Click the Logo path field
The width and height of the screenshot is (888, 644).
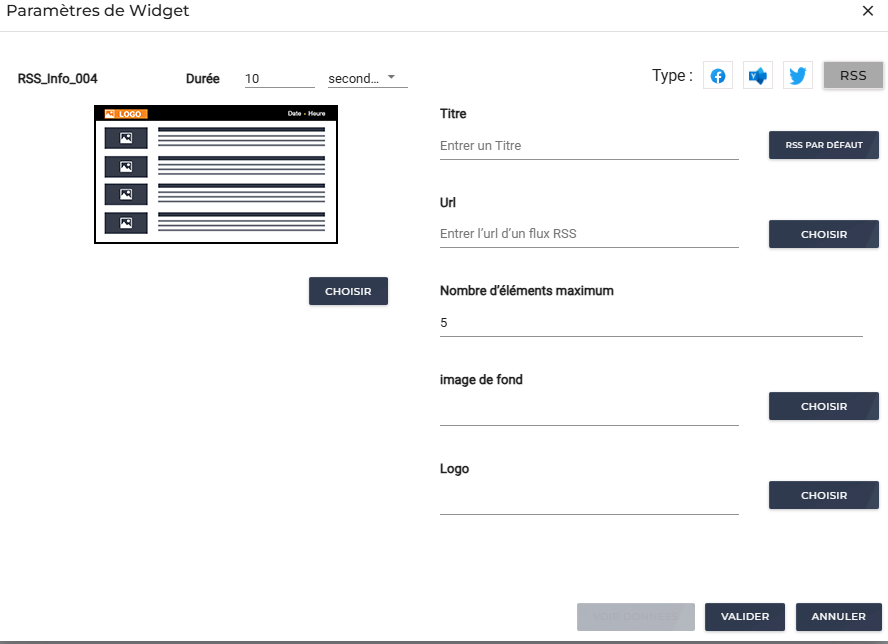click(588, 500)
